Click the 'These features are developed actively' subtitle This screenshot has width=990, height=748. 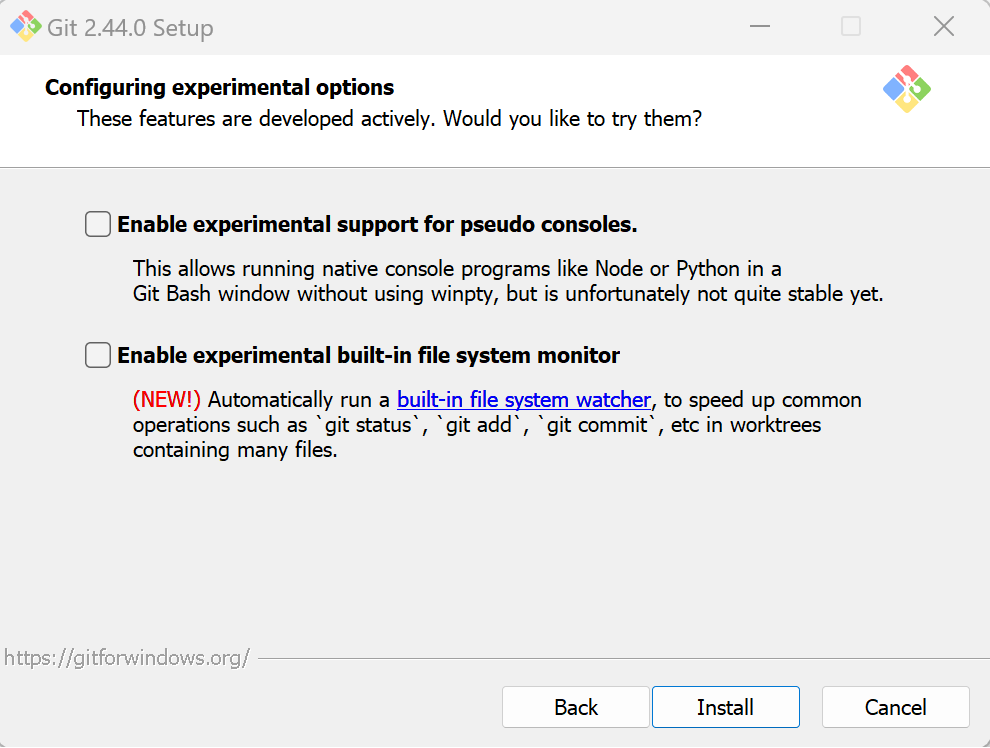point(389,119)
